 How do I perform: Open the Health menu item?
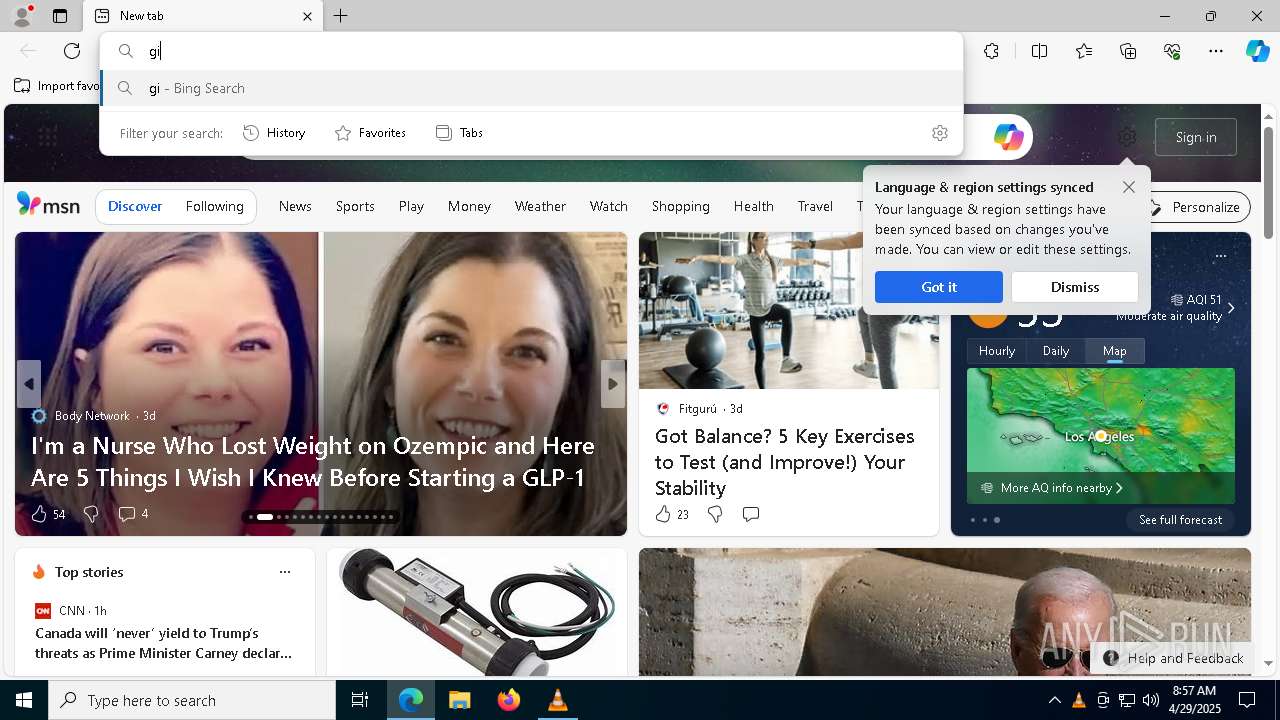click(754, 206)
